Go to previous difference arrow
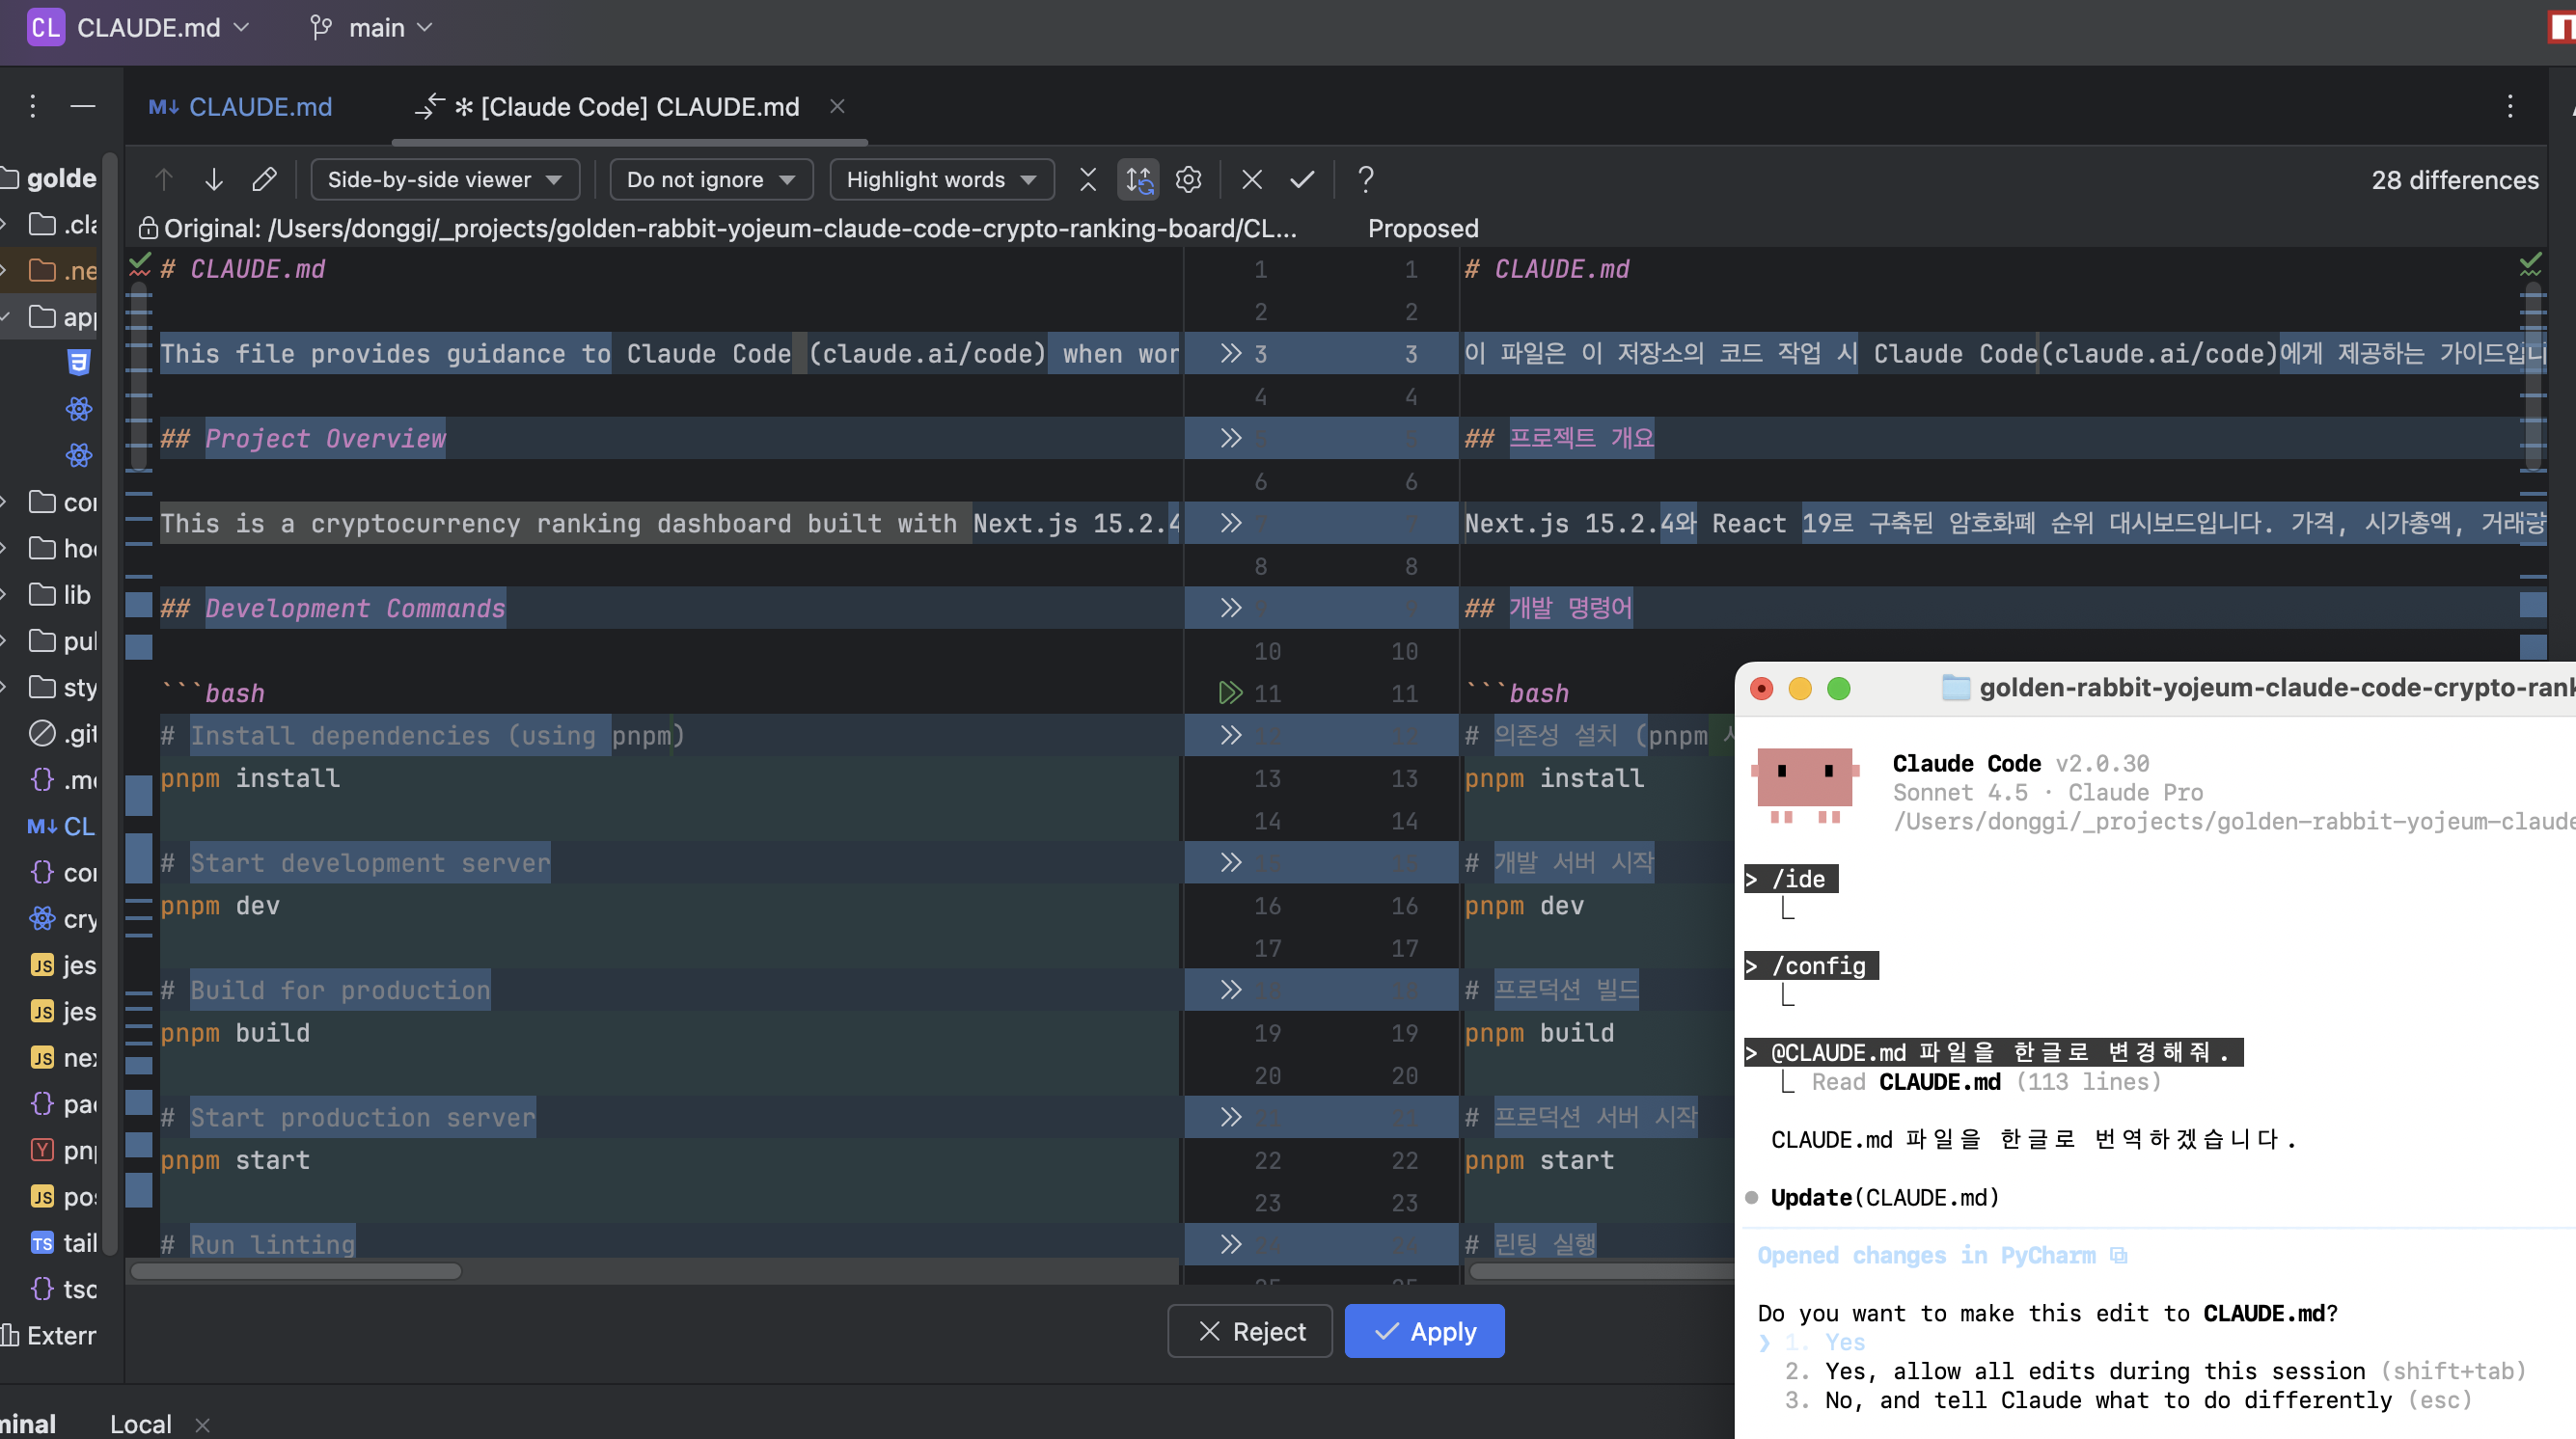 164,180
